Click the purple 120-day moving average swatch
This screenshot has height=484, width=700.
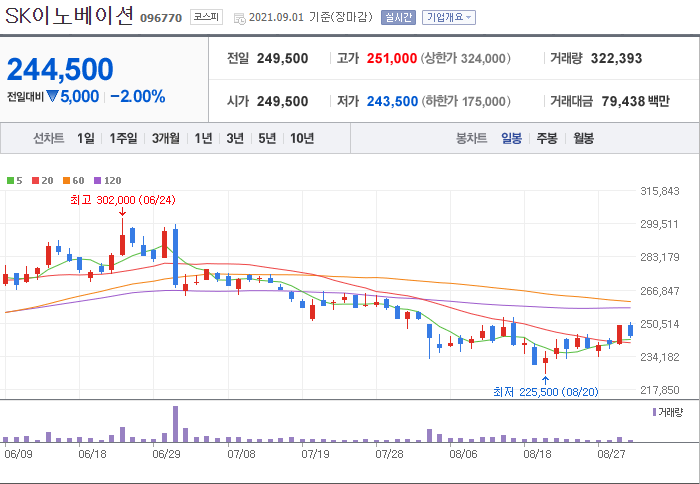point(98,180)
